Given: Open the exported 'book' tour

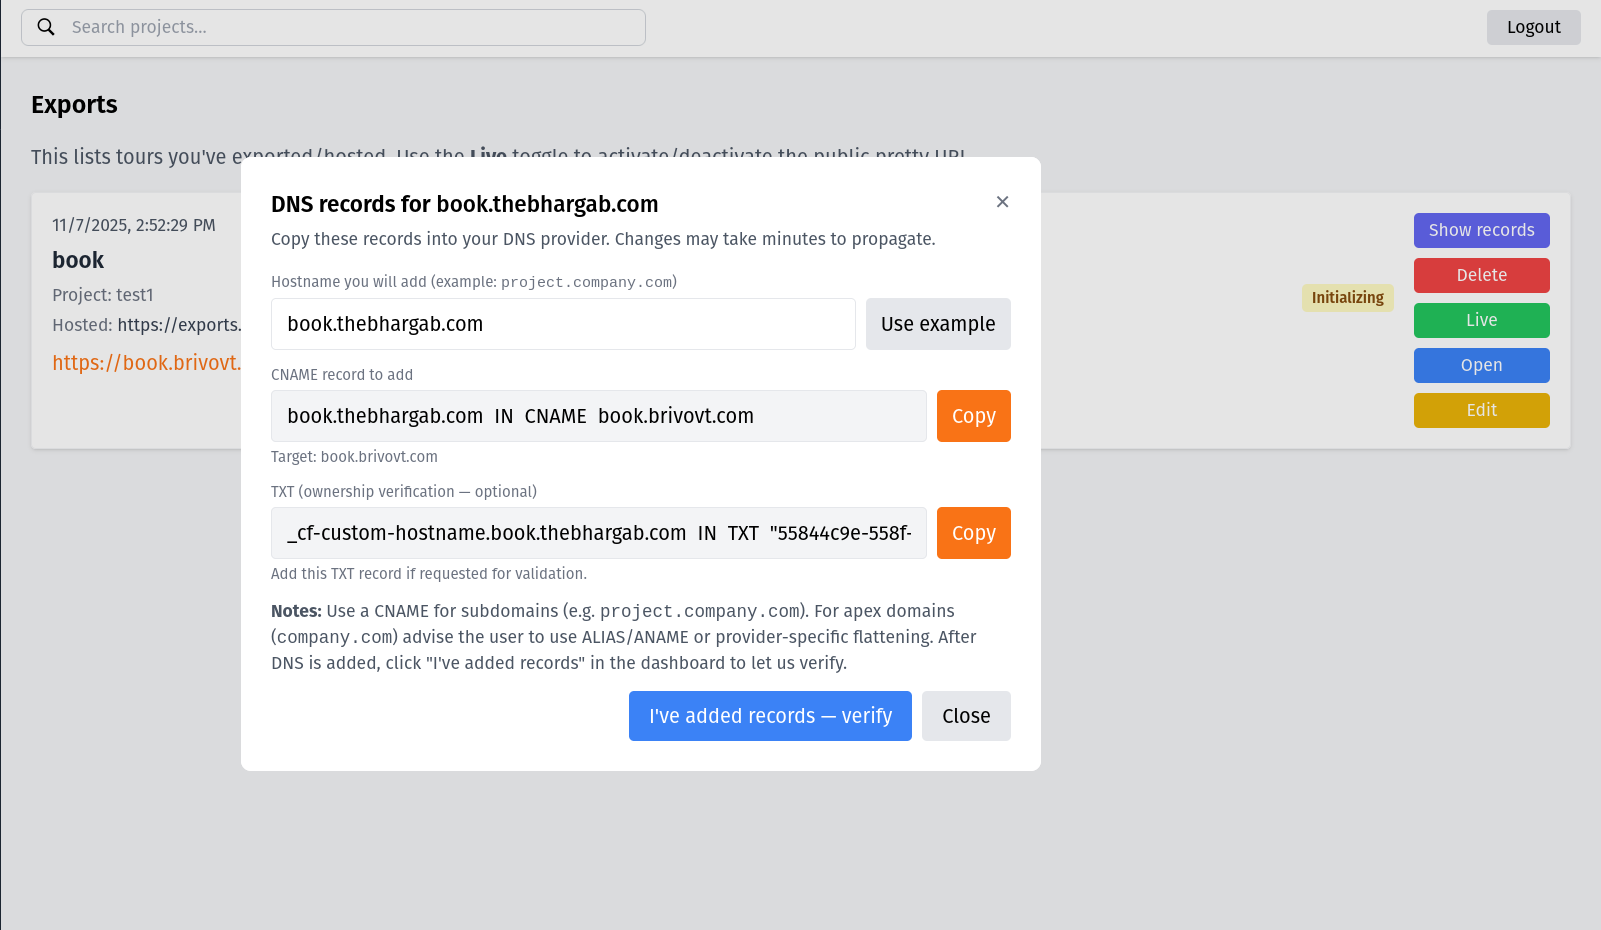Looking at the screenshot, I should 1481,365.
